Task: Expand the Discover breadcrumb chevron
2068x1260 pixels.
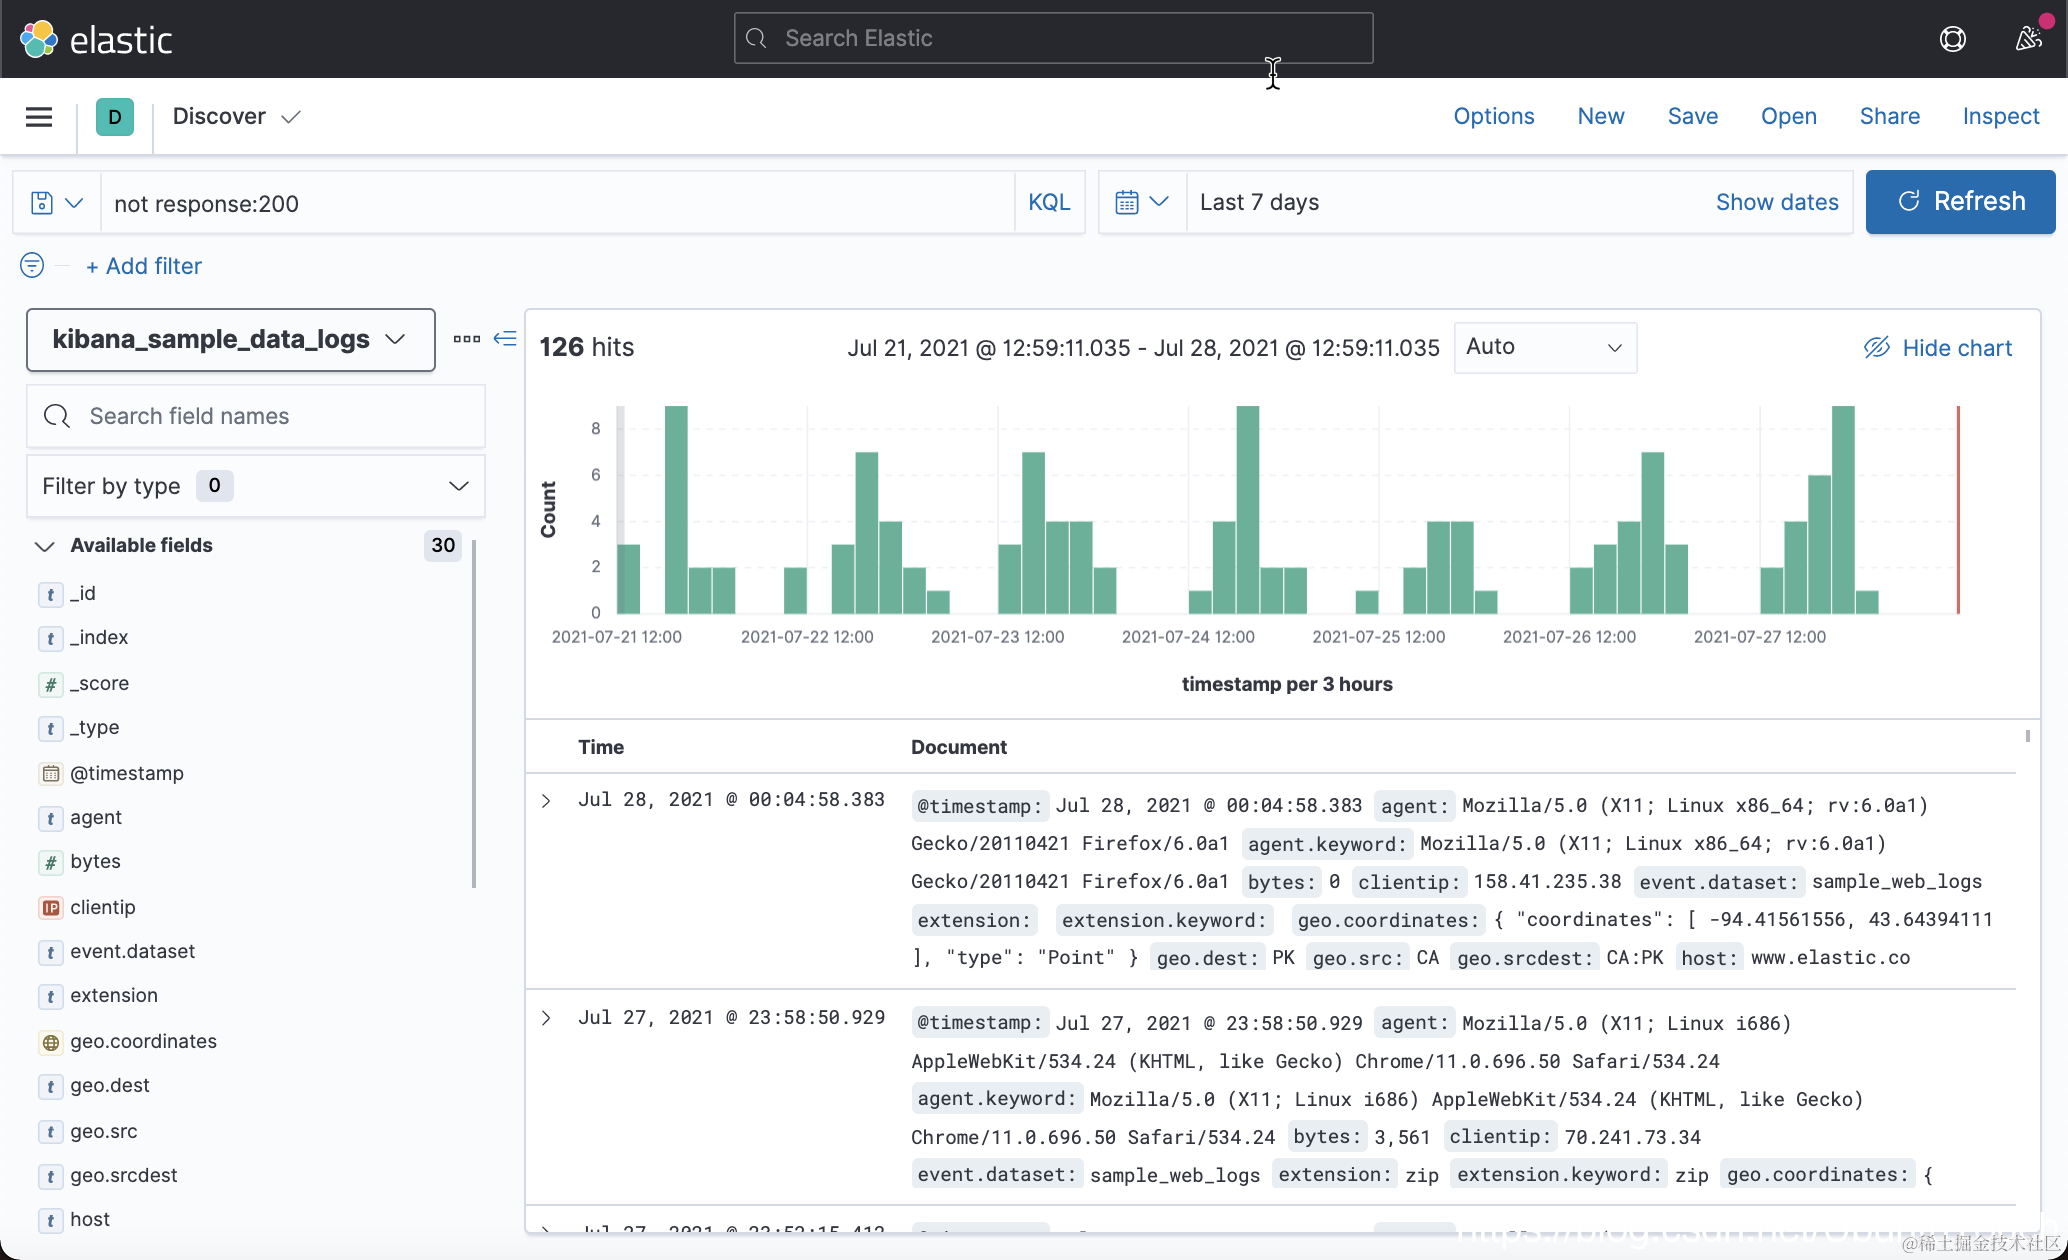Action: point(291,117)
